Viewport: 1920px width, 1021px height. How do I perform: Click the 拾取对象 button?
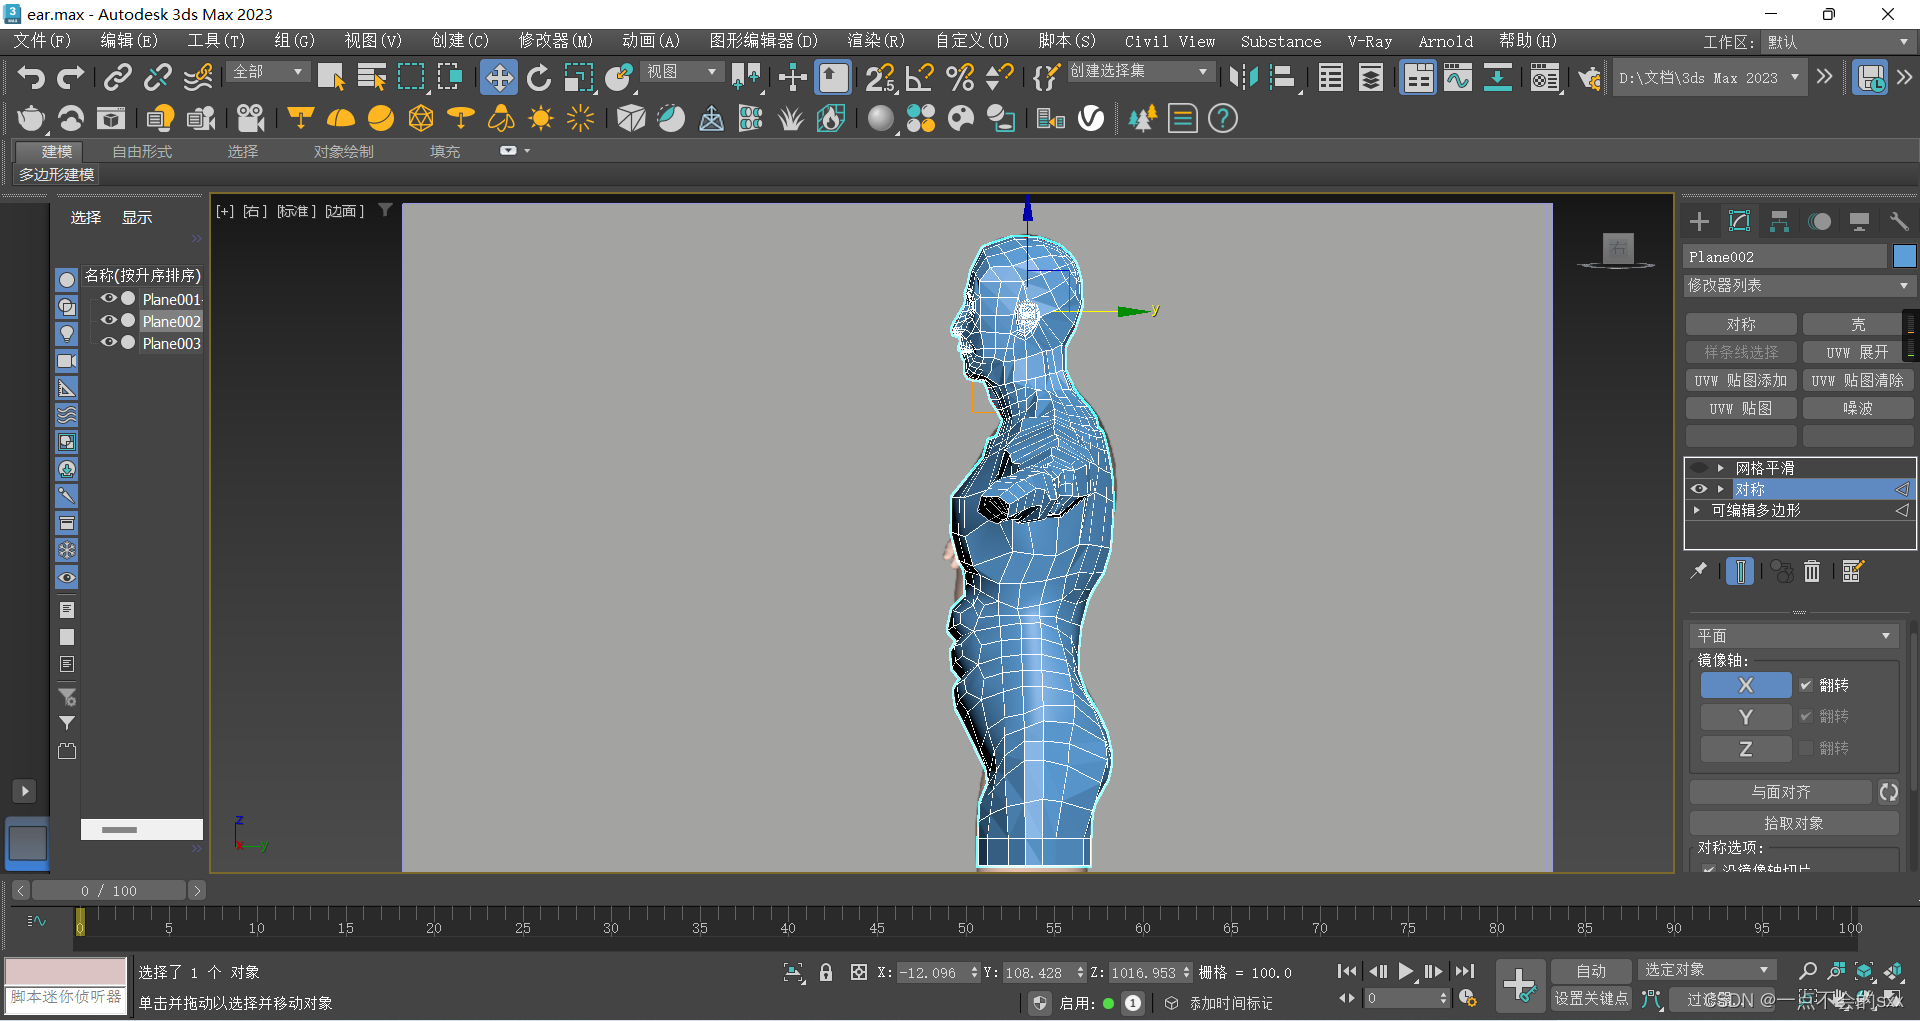(x=1793, y=823)
